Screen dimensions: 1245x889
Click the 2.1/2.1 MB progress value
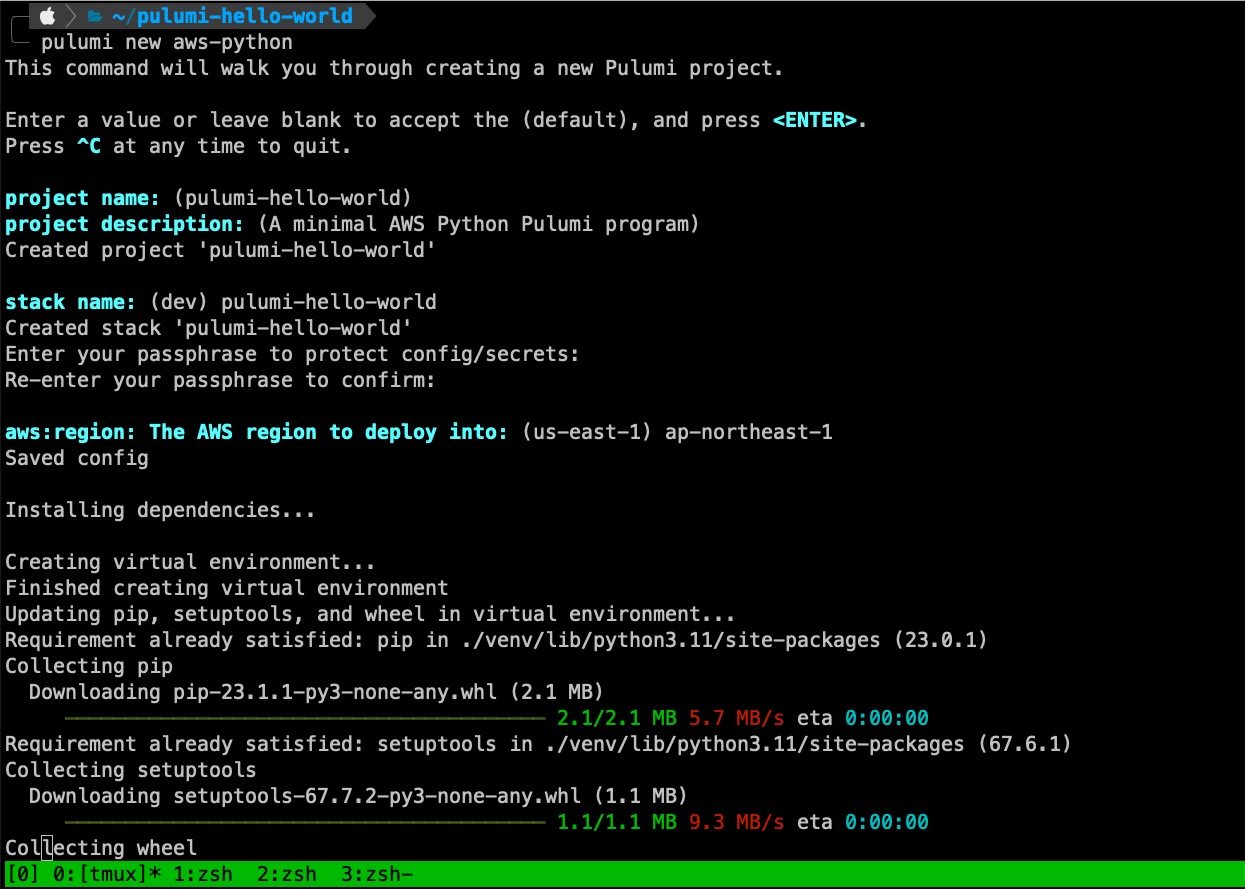pos(617,718)
